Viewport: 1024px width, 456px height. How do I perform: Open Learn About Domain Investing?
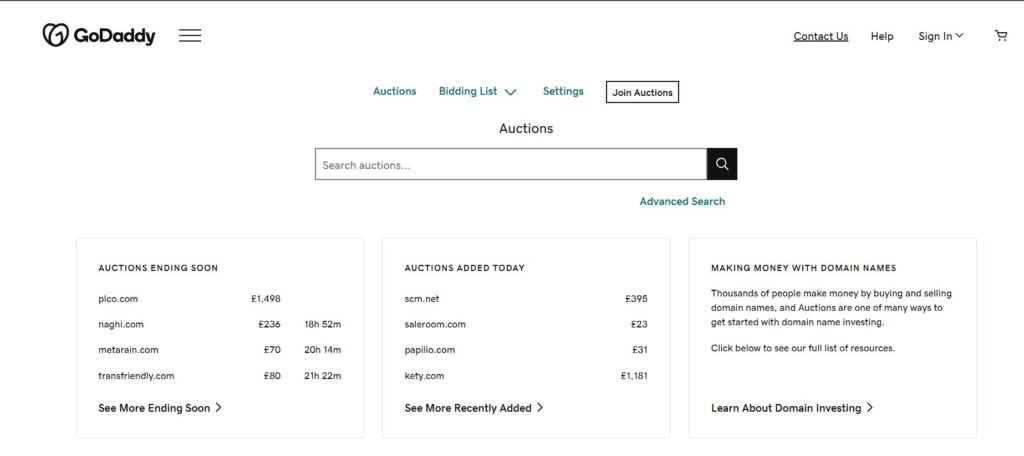click(792, 408)
